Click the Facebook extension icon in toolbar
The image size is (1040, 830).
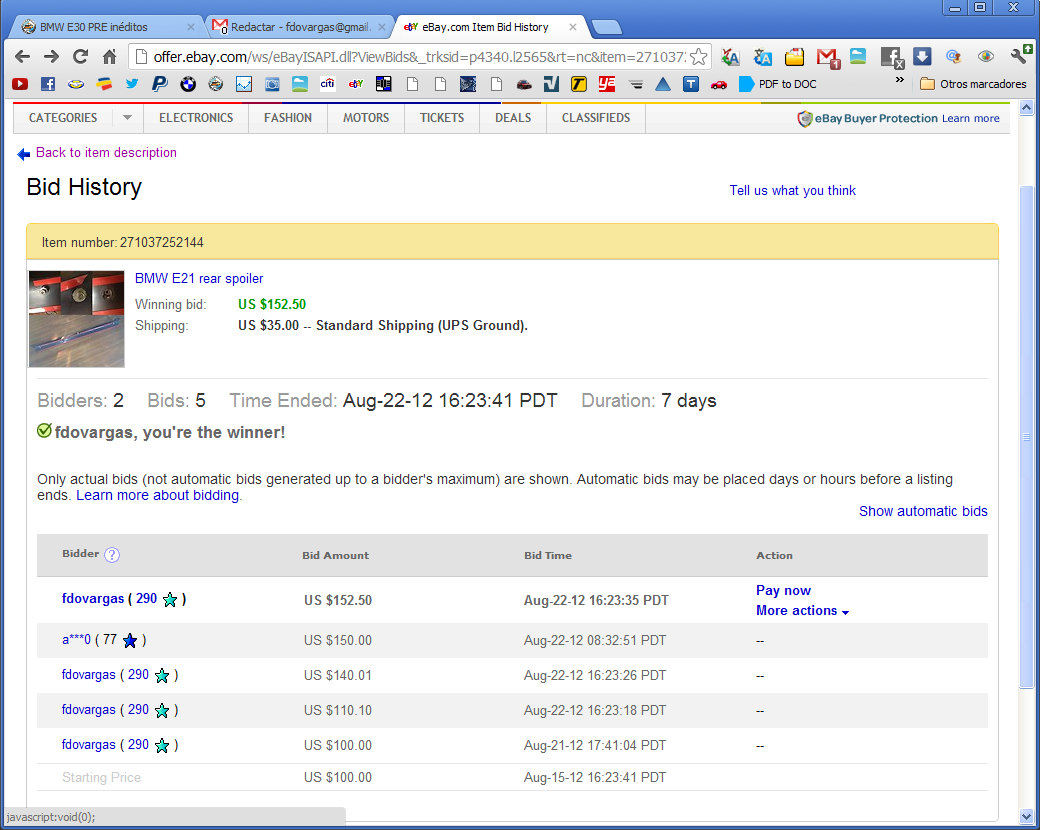(891, 58)
